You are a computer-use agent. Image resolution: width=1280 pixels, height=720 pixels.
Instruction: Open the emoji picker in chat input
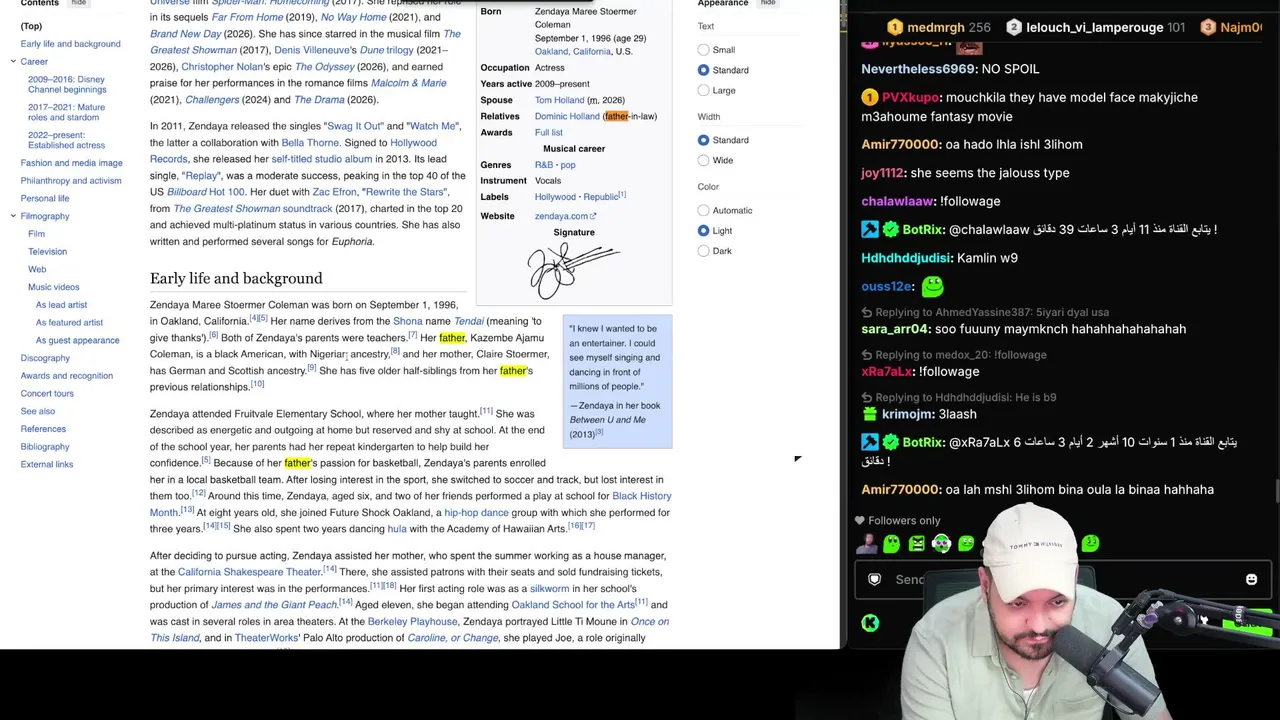tap(1251, 580)
